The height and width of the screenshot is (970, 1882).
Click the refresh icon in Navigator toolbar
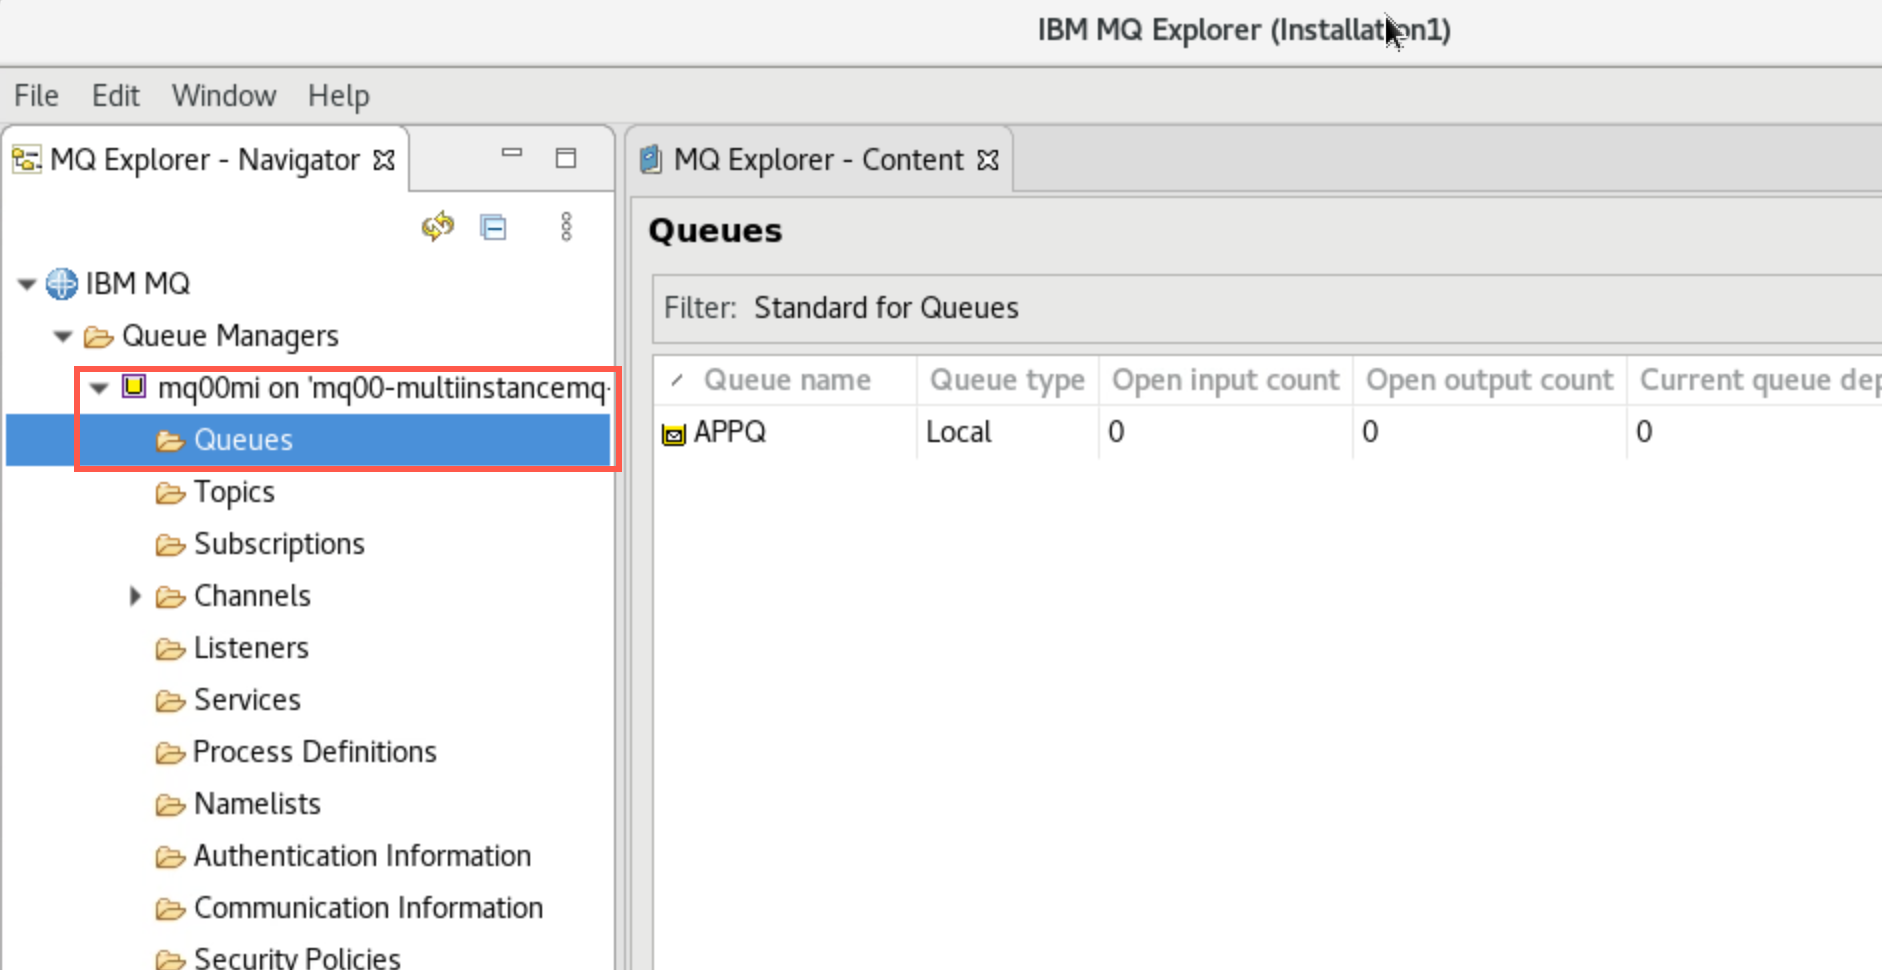click(x=438, y=227)
